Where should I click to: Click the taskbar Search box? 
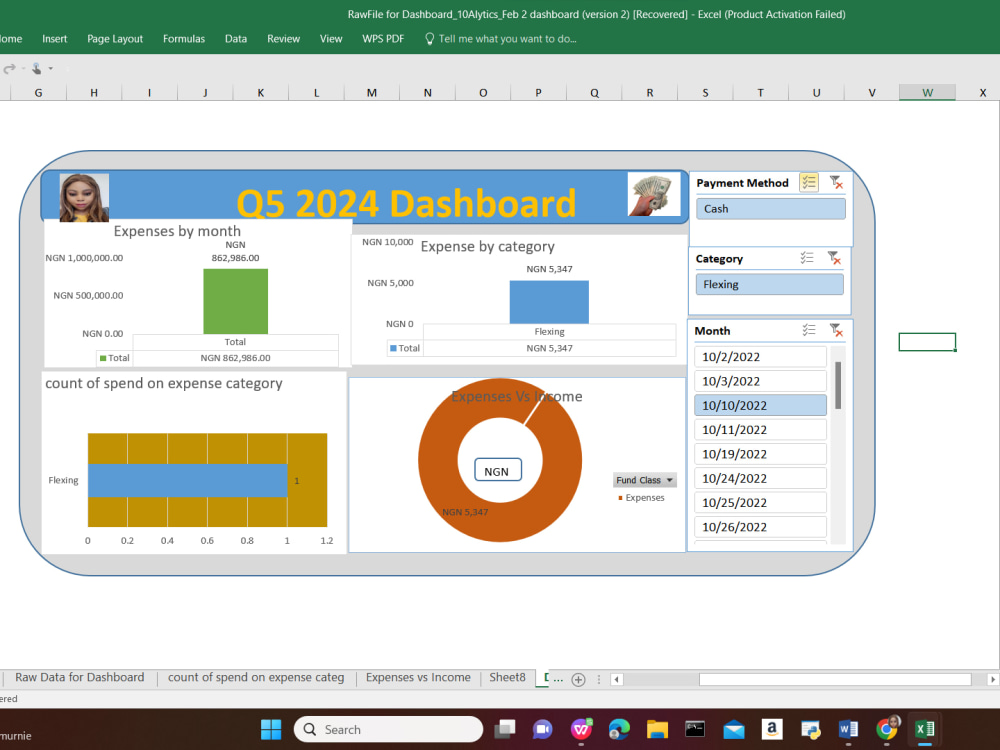click(388, 729)
